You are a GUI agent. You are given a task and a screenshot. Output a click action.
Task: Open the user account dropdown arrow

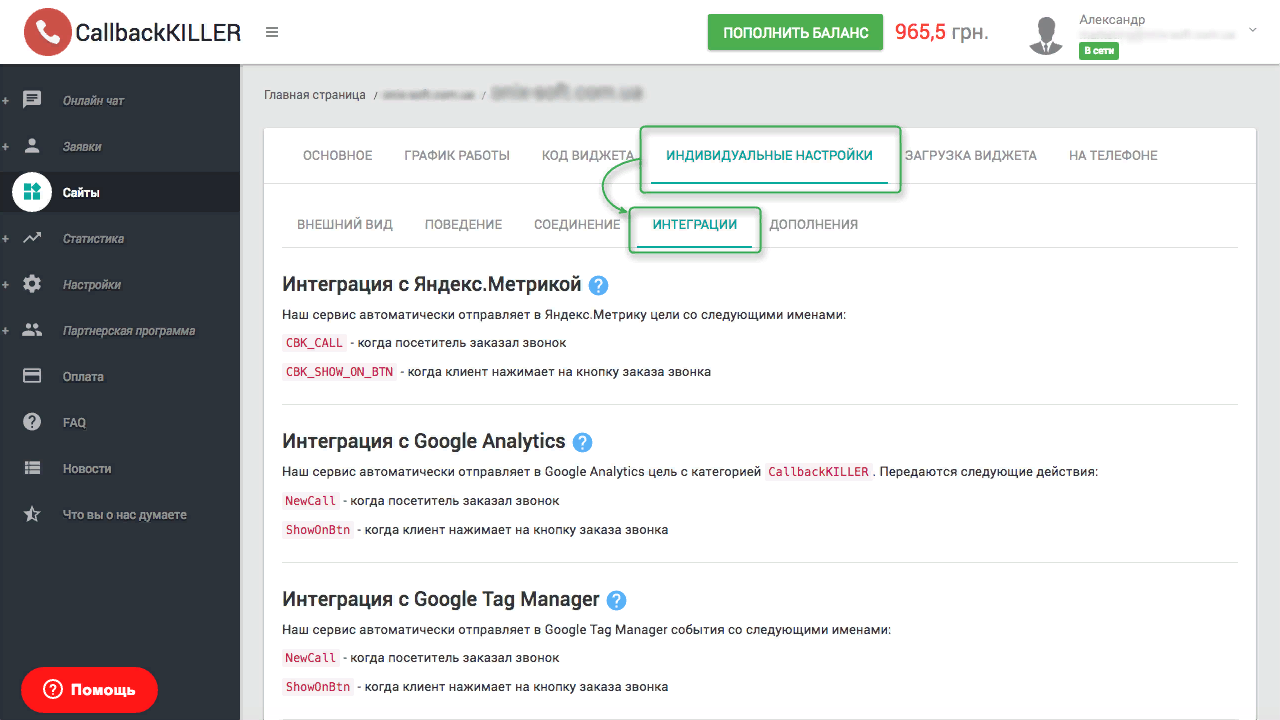click(x=1253, y=30)
